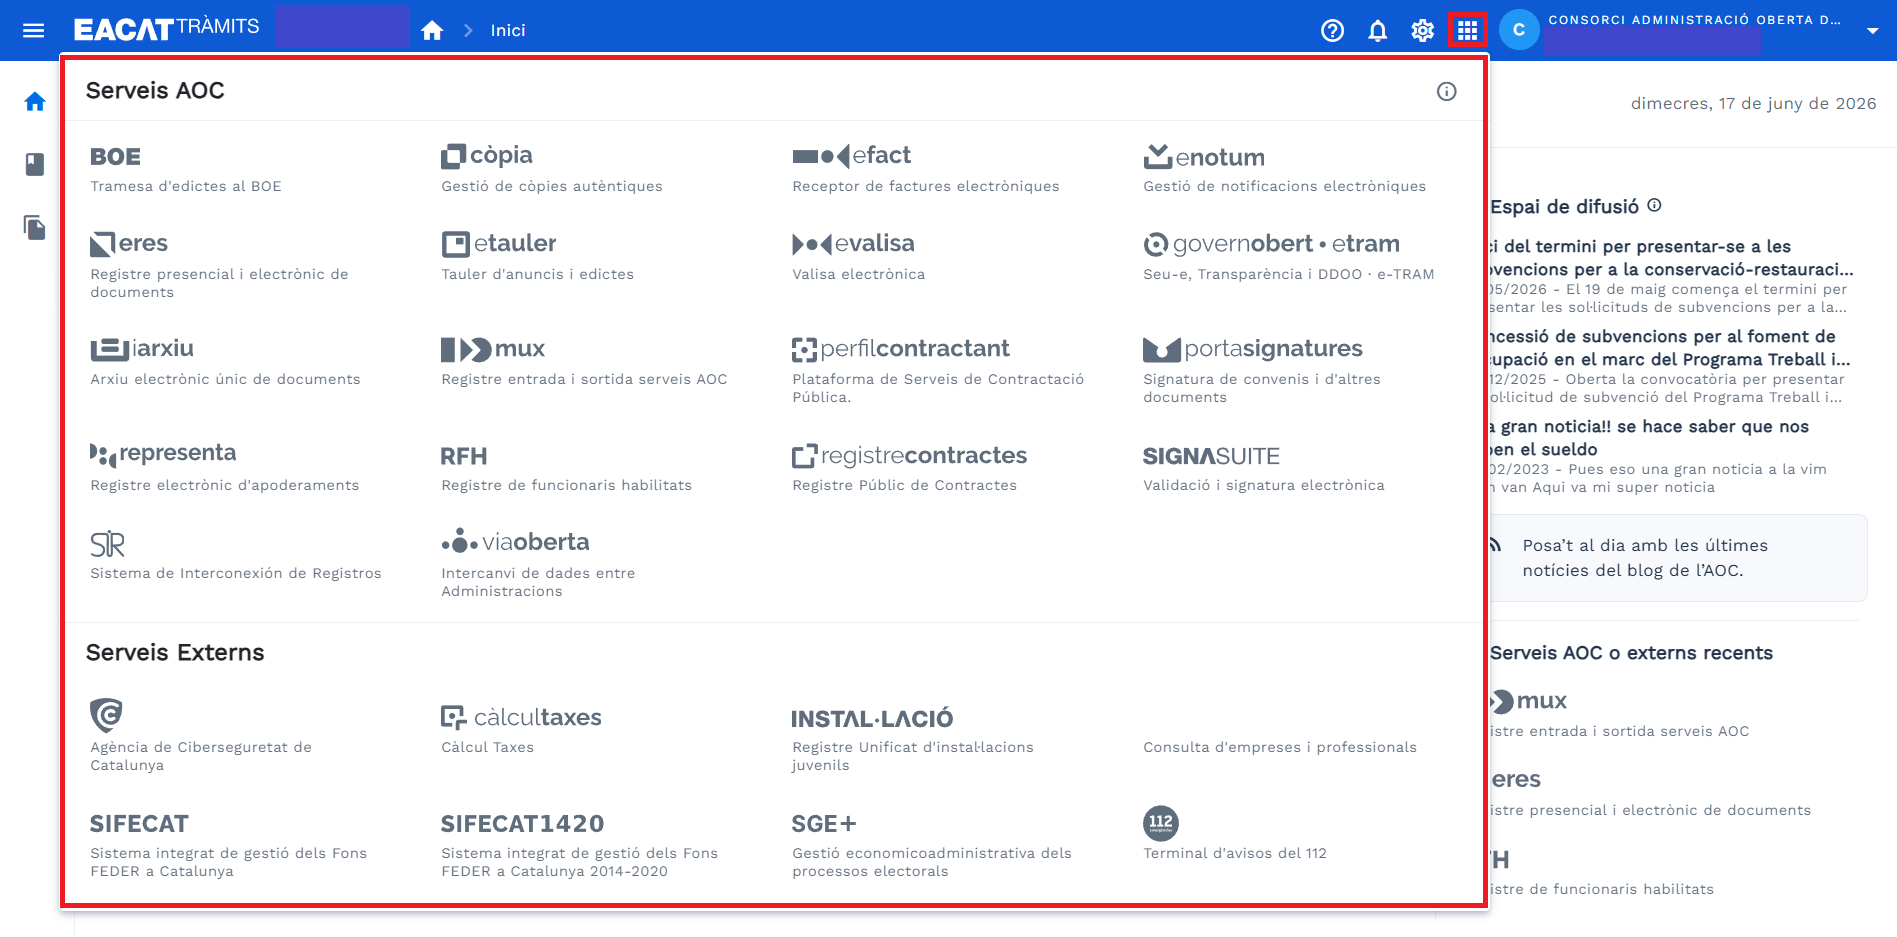Open the enotum notifications service
This screenshot has height=937, width=1897.
pyautogui.click(x=1284, y=169)
